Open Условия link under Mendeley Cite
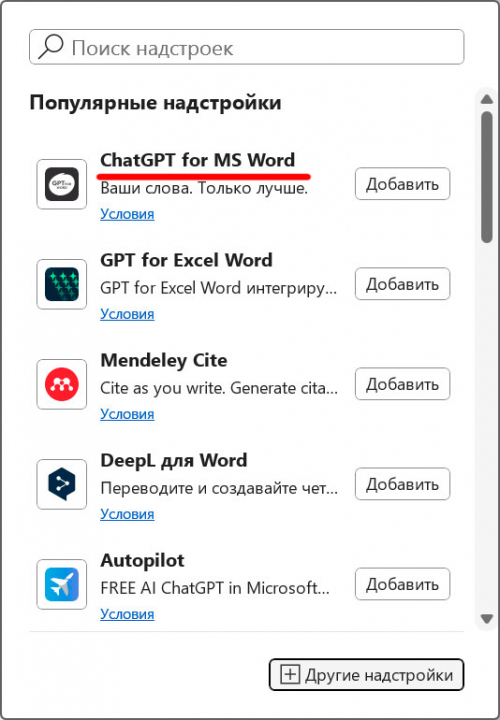 [127, 414]
